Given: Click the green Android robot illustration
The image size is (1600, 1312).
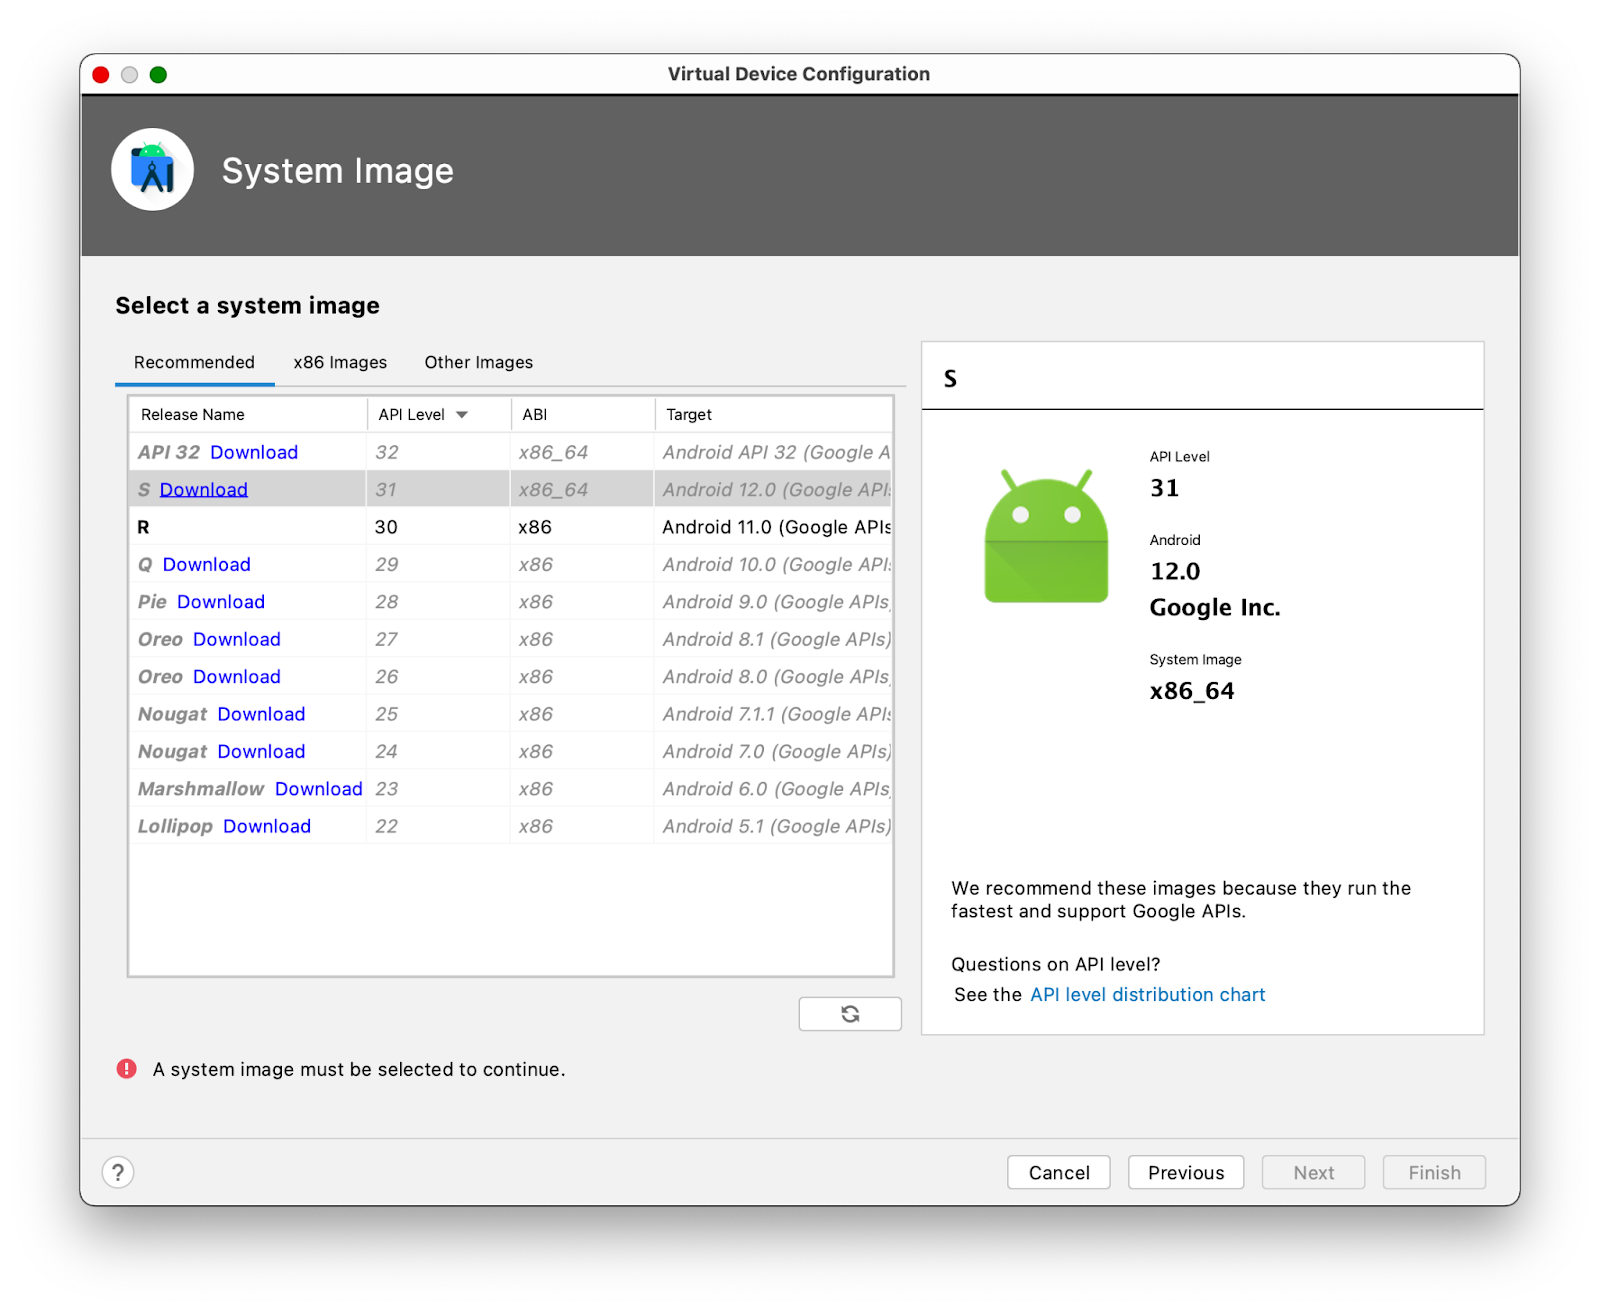Looking at the screenshot, I should point(1045,533).
